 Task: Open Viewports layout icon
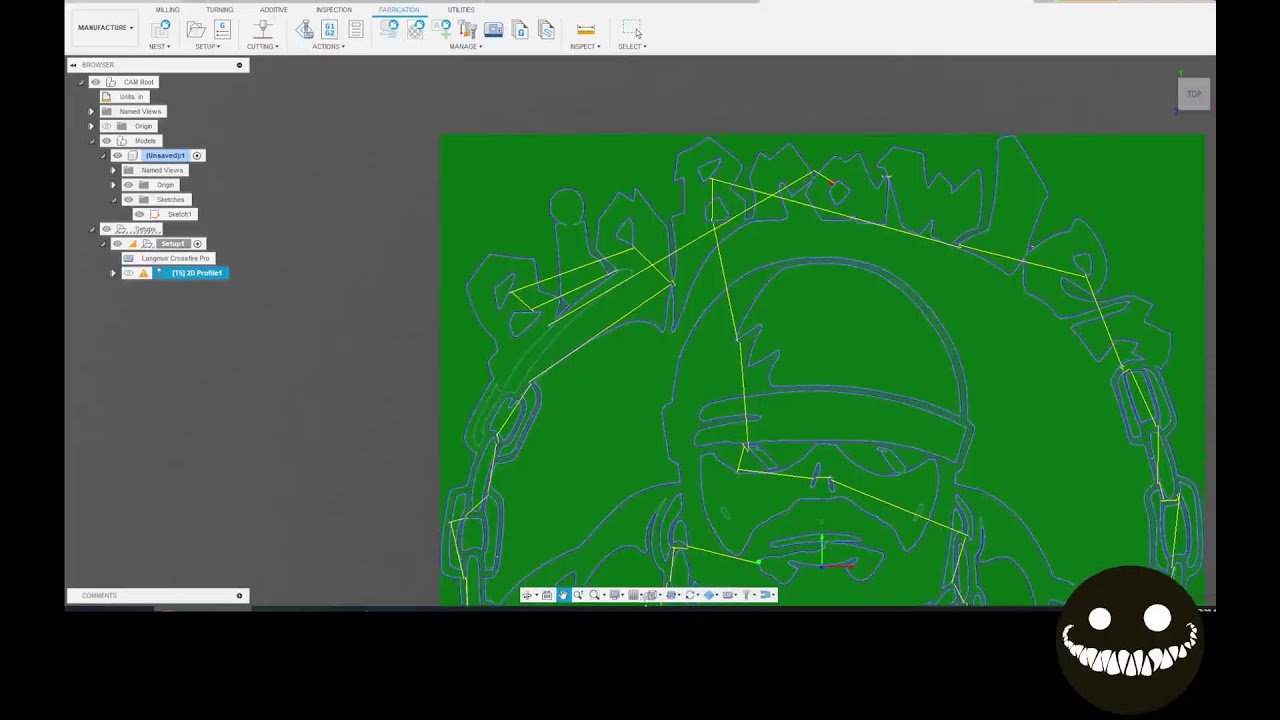coord(651,595)
